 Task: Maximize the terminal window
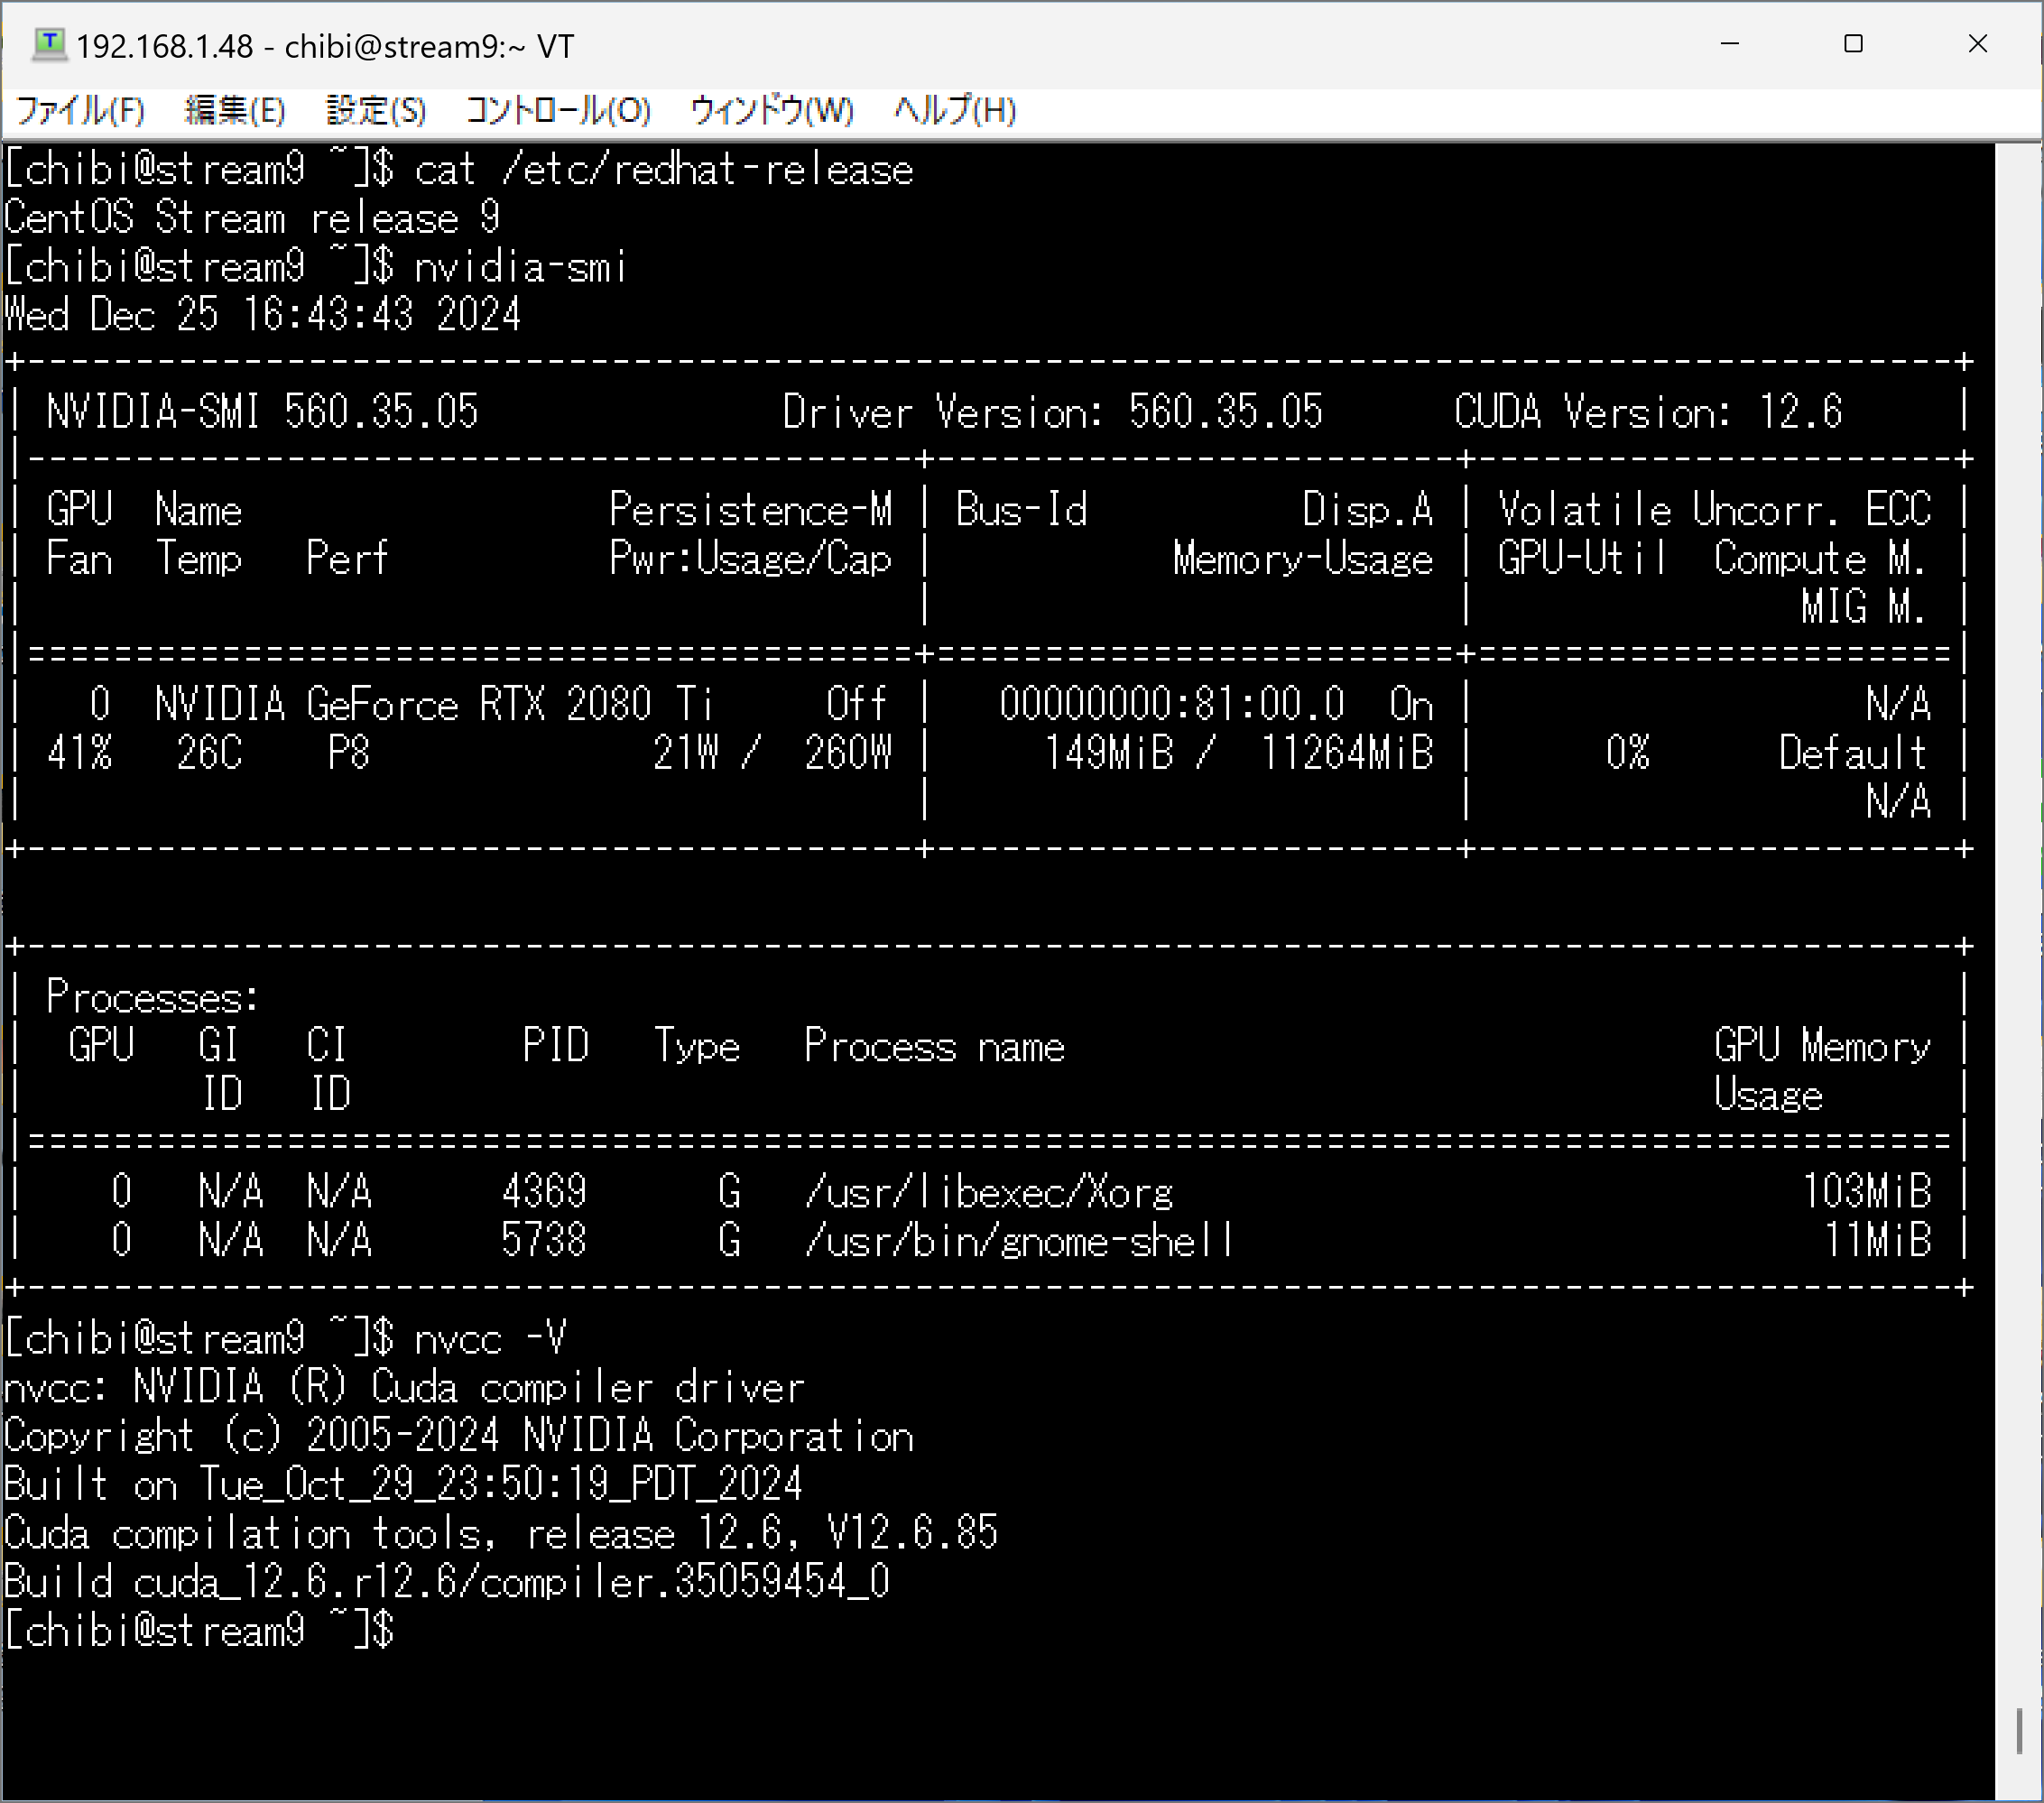pyautogui.click(x=1853, y=45)
